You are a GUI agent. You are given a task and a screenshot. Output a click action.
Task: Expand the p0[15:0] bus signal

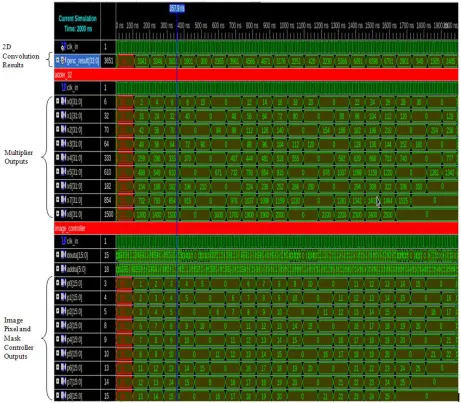point(58,283)
